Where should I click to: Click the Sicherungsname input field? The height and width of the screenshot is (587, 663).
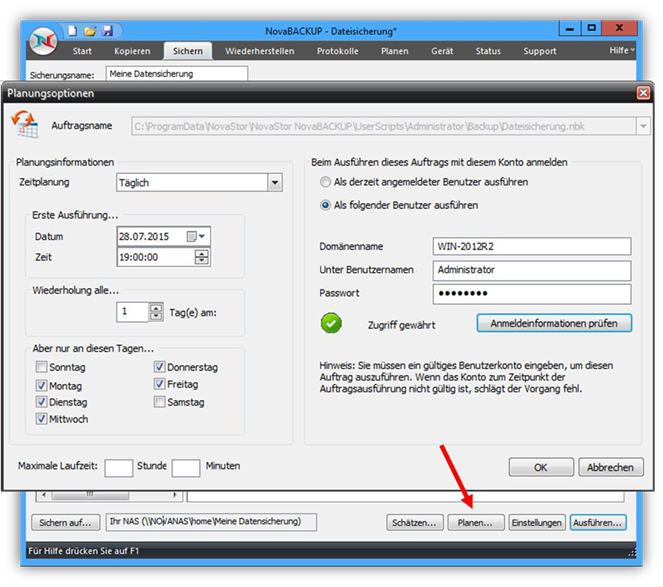click(x=177, y=74)
